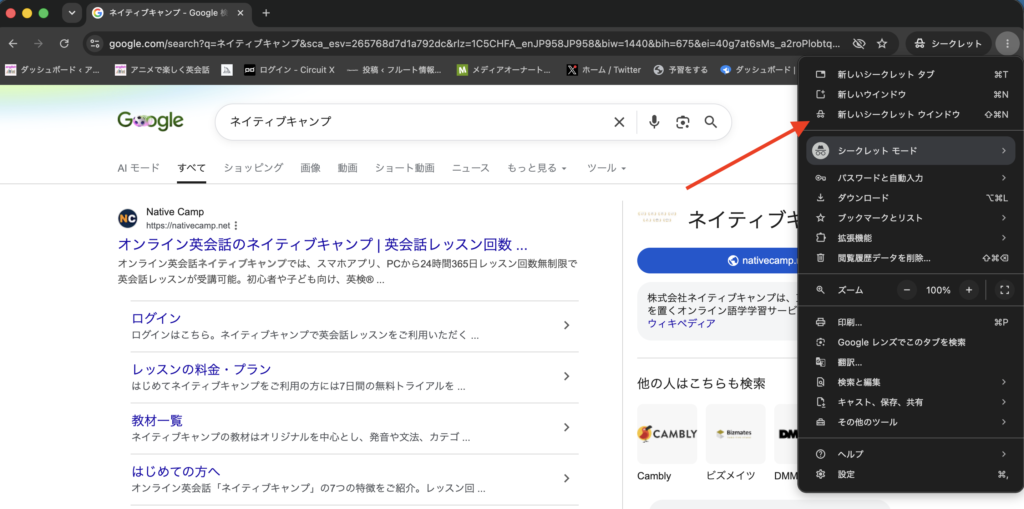Switch to ショート動画 search tab
This screenshot has height=509, width=1024.
click(404, 168)
